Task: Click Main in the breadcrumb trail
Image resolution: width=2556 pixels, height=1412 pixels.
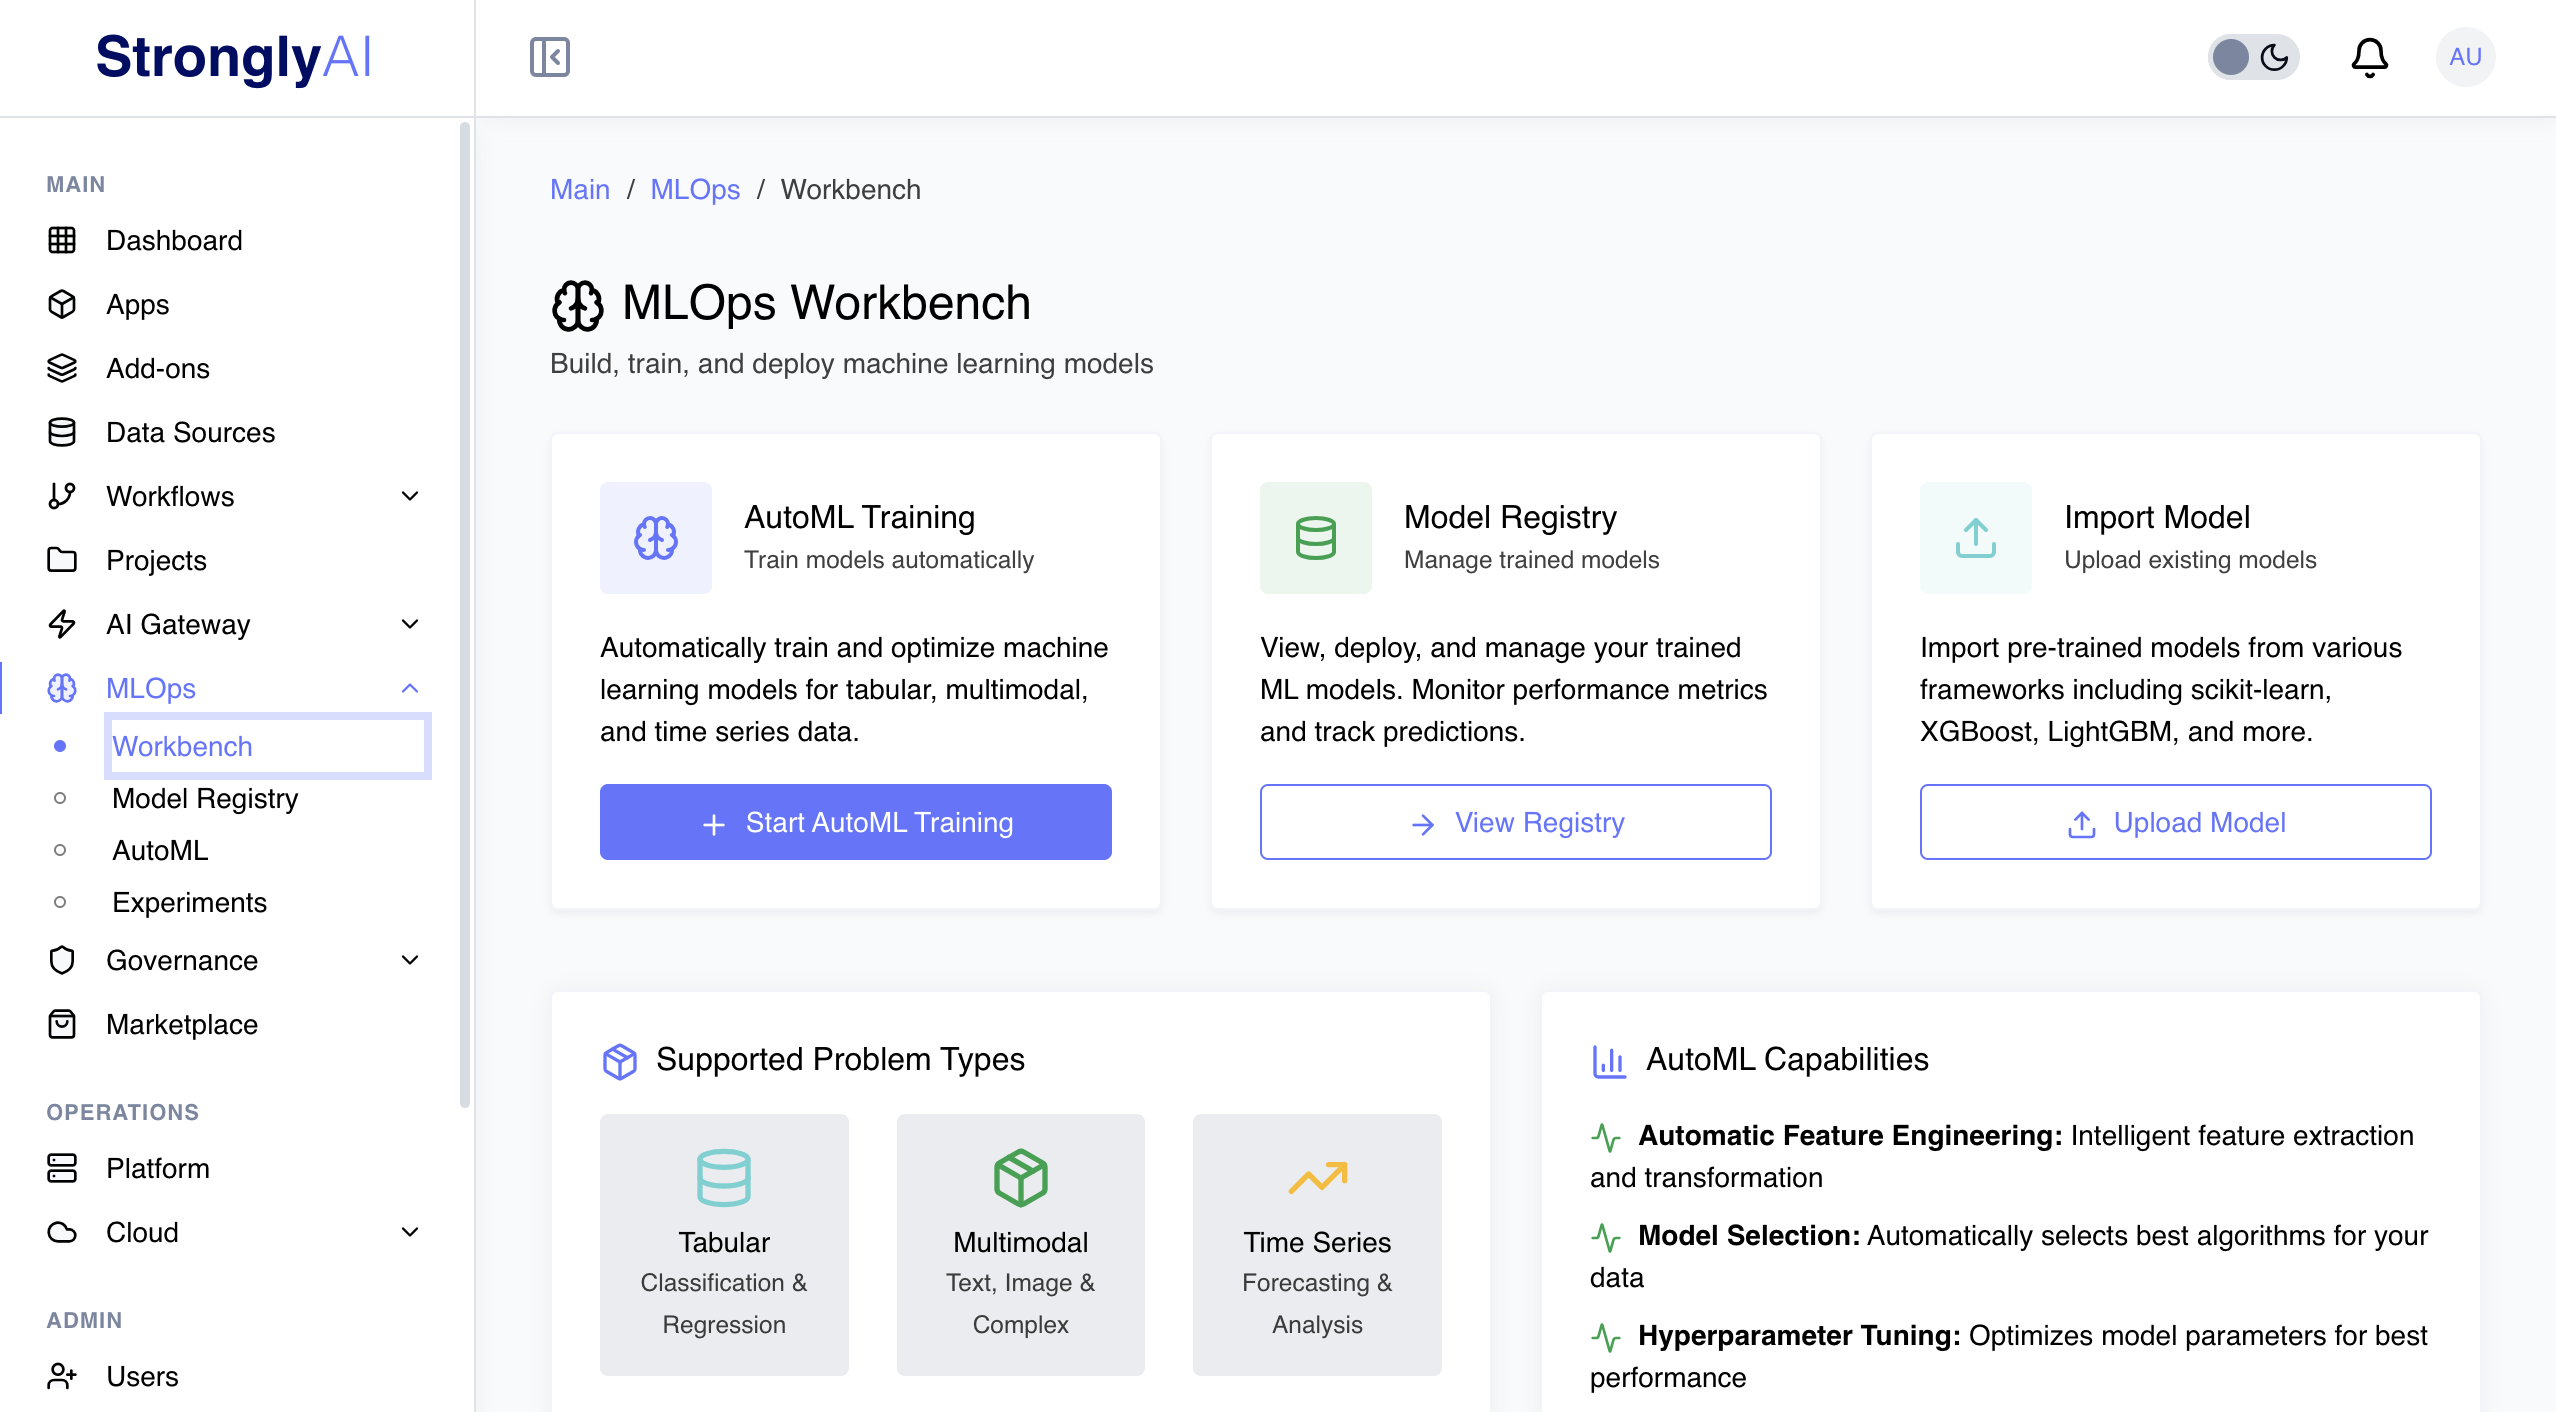Action: [580, 189]
